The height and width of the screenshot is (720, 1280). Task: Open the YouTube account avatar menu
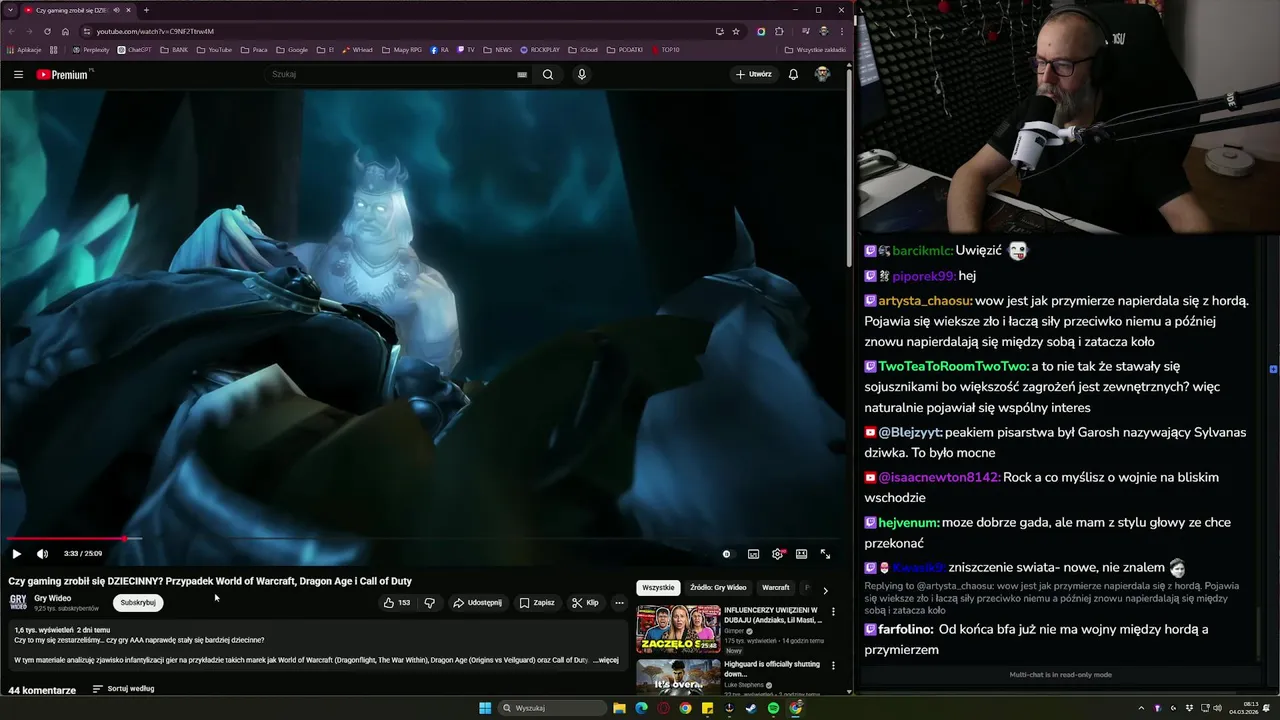coord(822,74)
